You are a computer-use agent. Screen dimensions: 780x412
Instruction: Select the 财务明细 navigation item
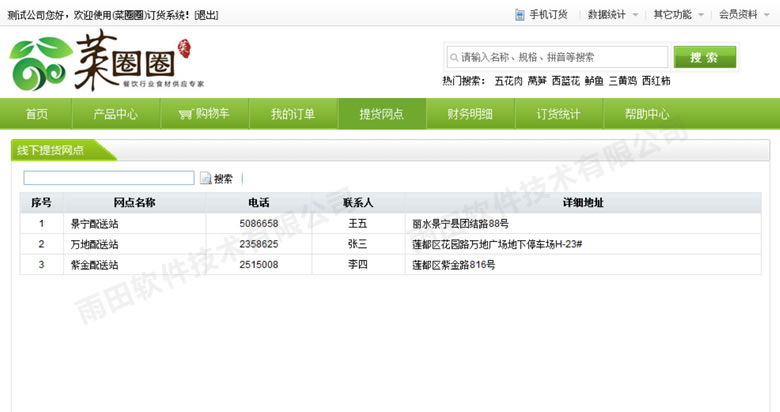click(x=470, y=114)
